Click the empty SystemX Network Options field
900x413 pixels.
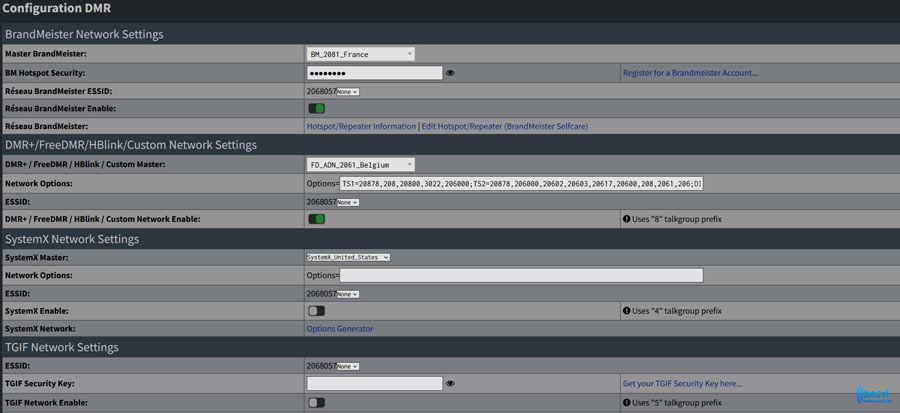pos(521,275)
